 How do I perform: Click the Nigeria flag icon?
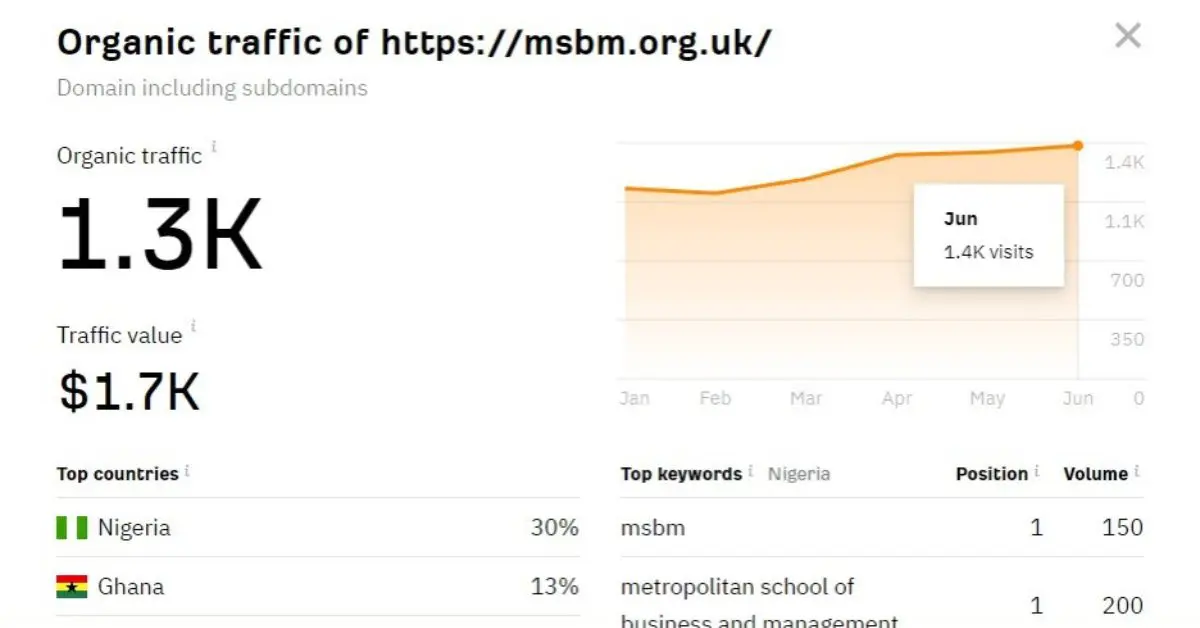tap(72, 528)
